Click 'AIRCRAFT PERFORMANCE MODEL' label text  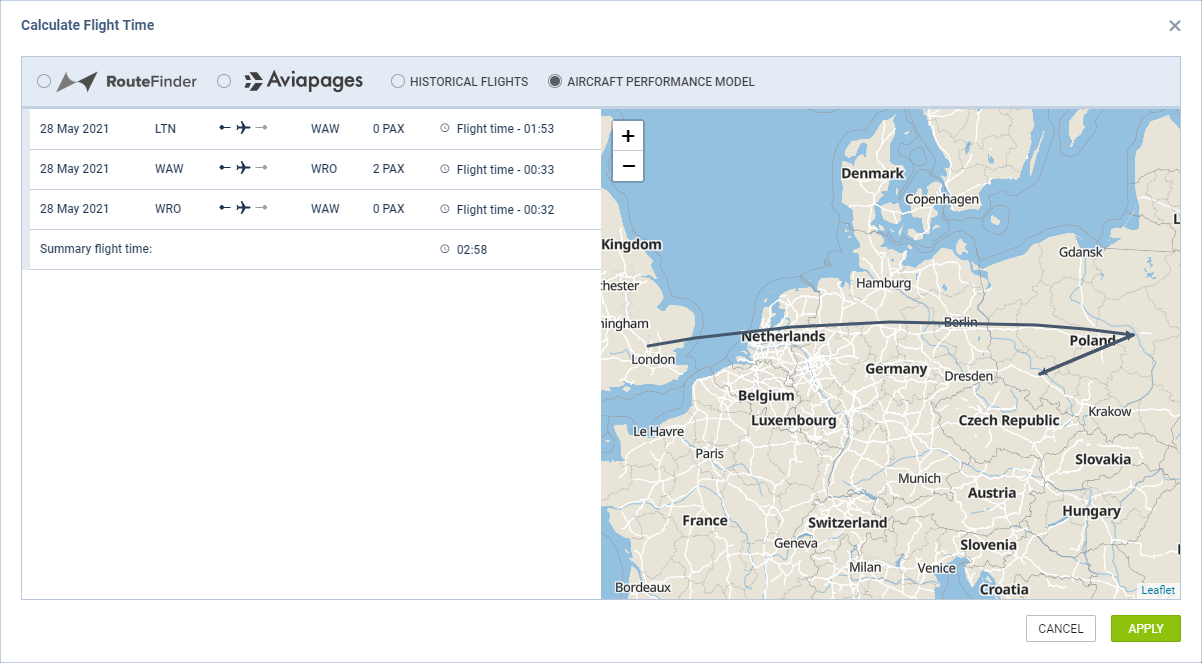pyautogui.click(x=661, y=82)
